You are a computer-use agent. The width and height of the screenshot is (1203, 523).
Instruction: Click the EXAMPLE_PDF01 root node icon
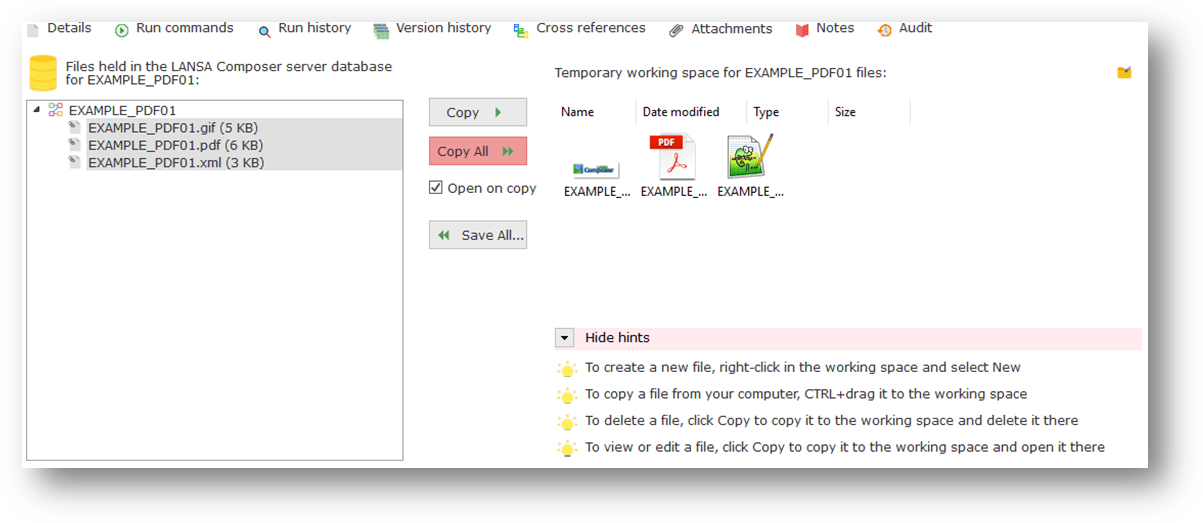(x=56, y=110)
